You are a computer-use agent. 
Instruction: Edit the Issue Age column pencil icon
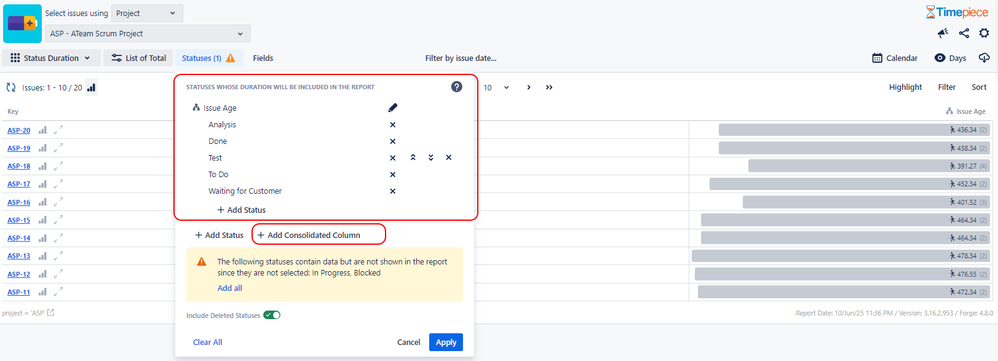tap(393, 108)
